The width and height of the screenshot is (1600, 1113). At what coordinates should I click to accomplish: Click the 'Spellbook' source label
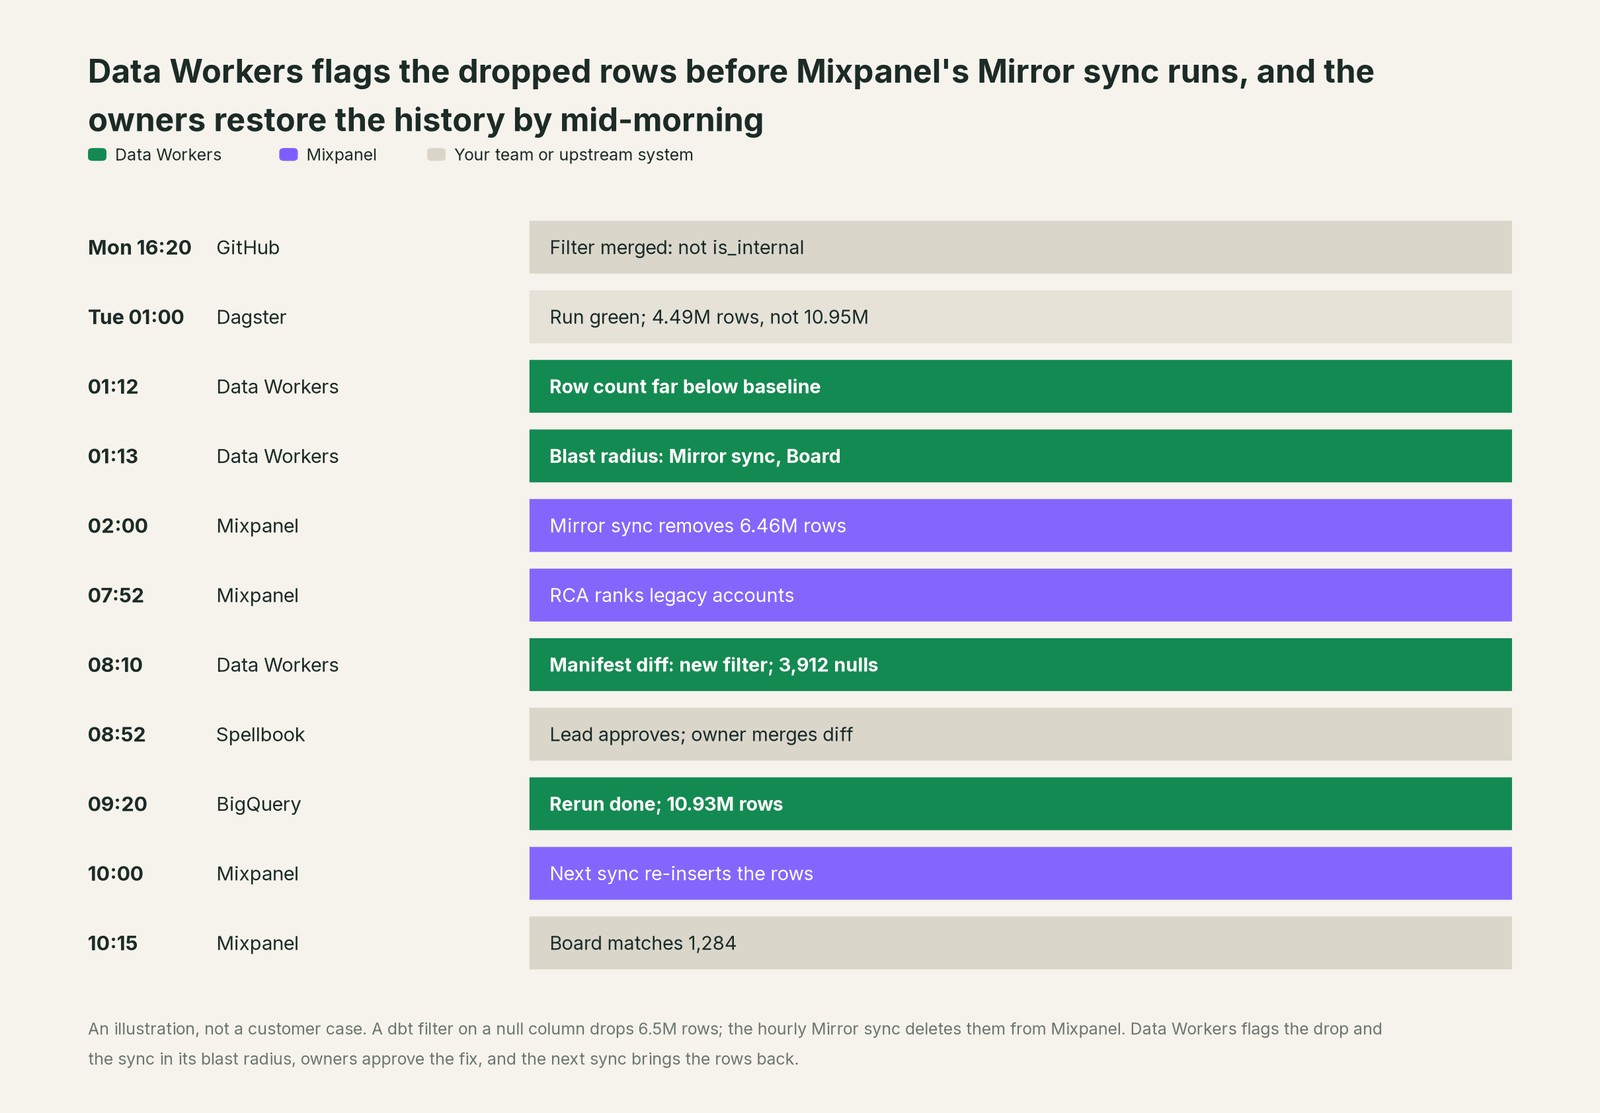pyautogui.click(x=260, y=734)
